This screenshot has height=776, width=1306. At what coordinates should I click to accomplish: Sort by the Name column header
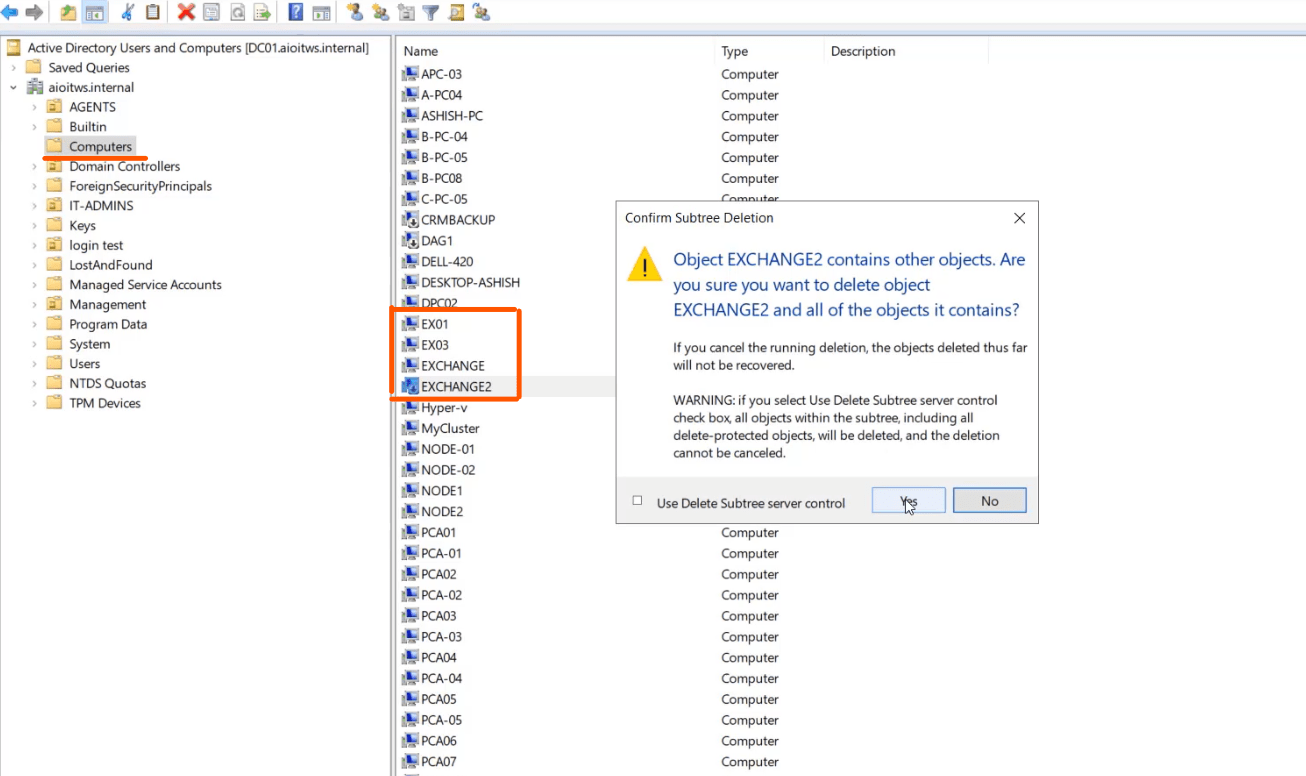point(419,50)
